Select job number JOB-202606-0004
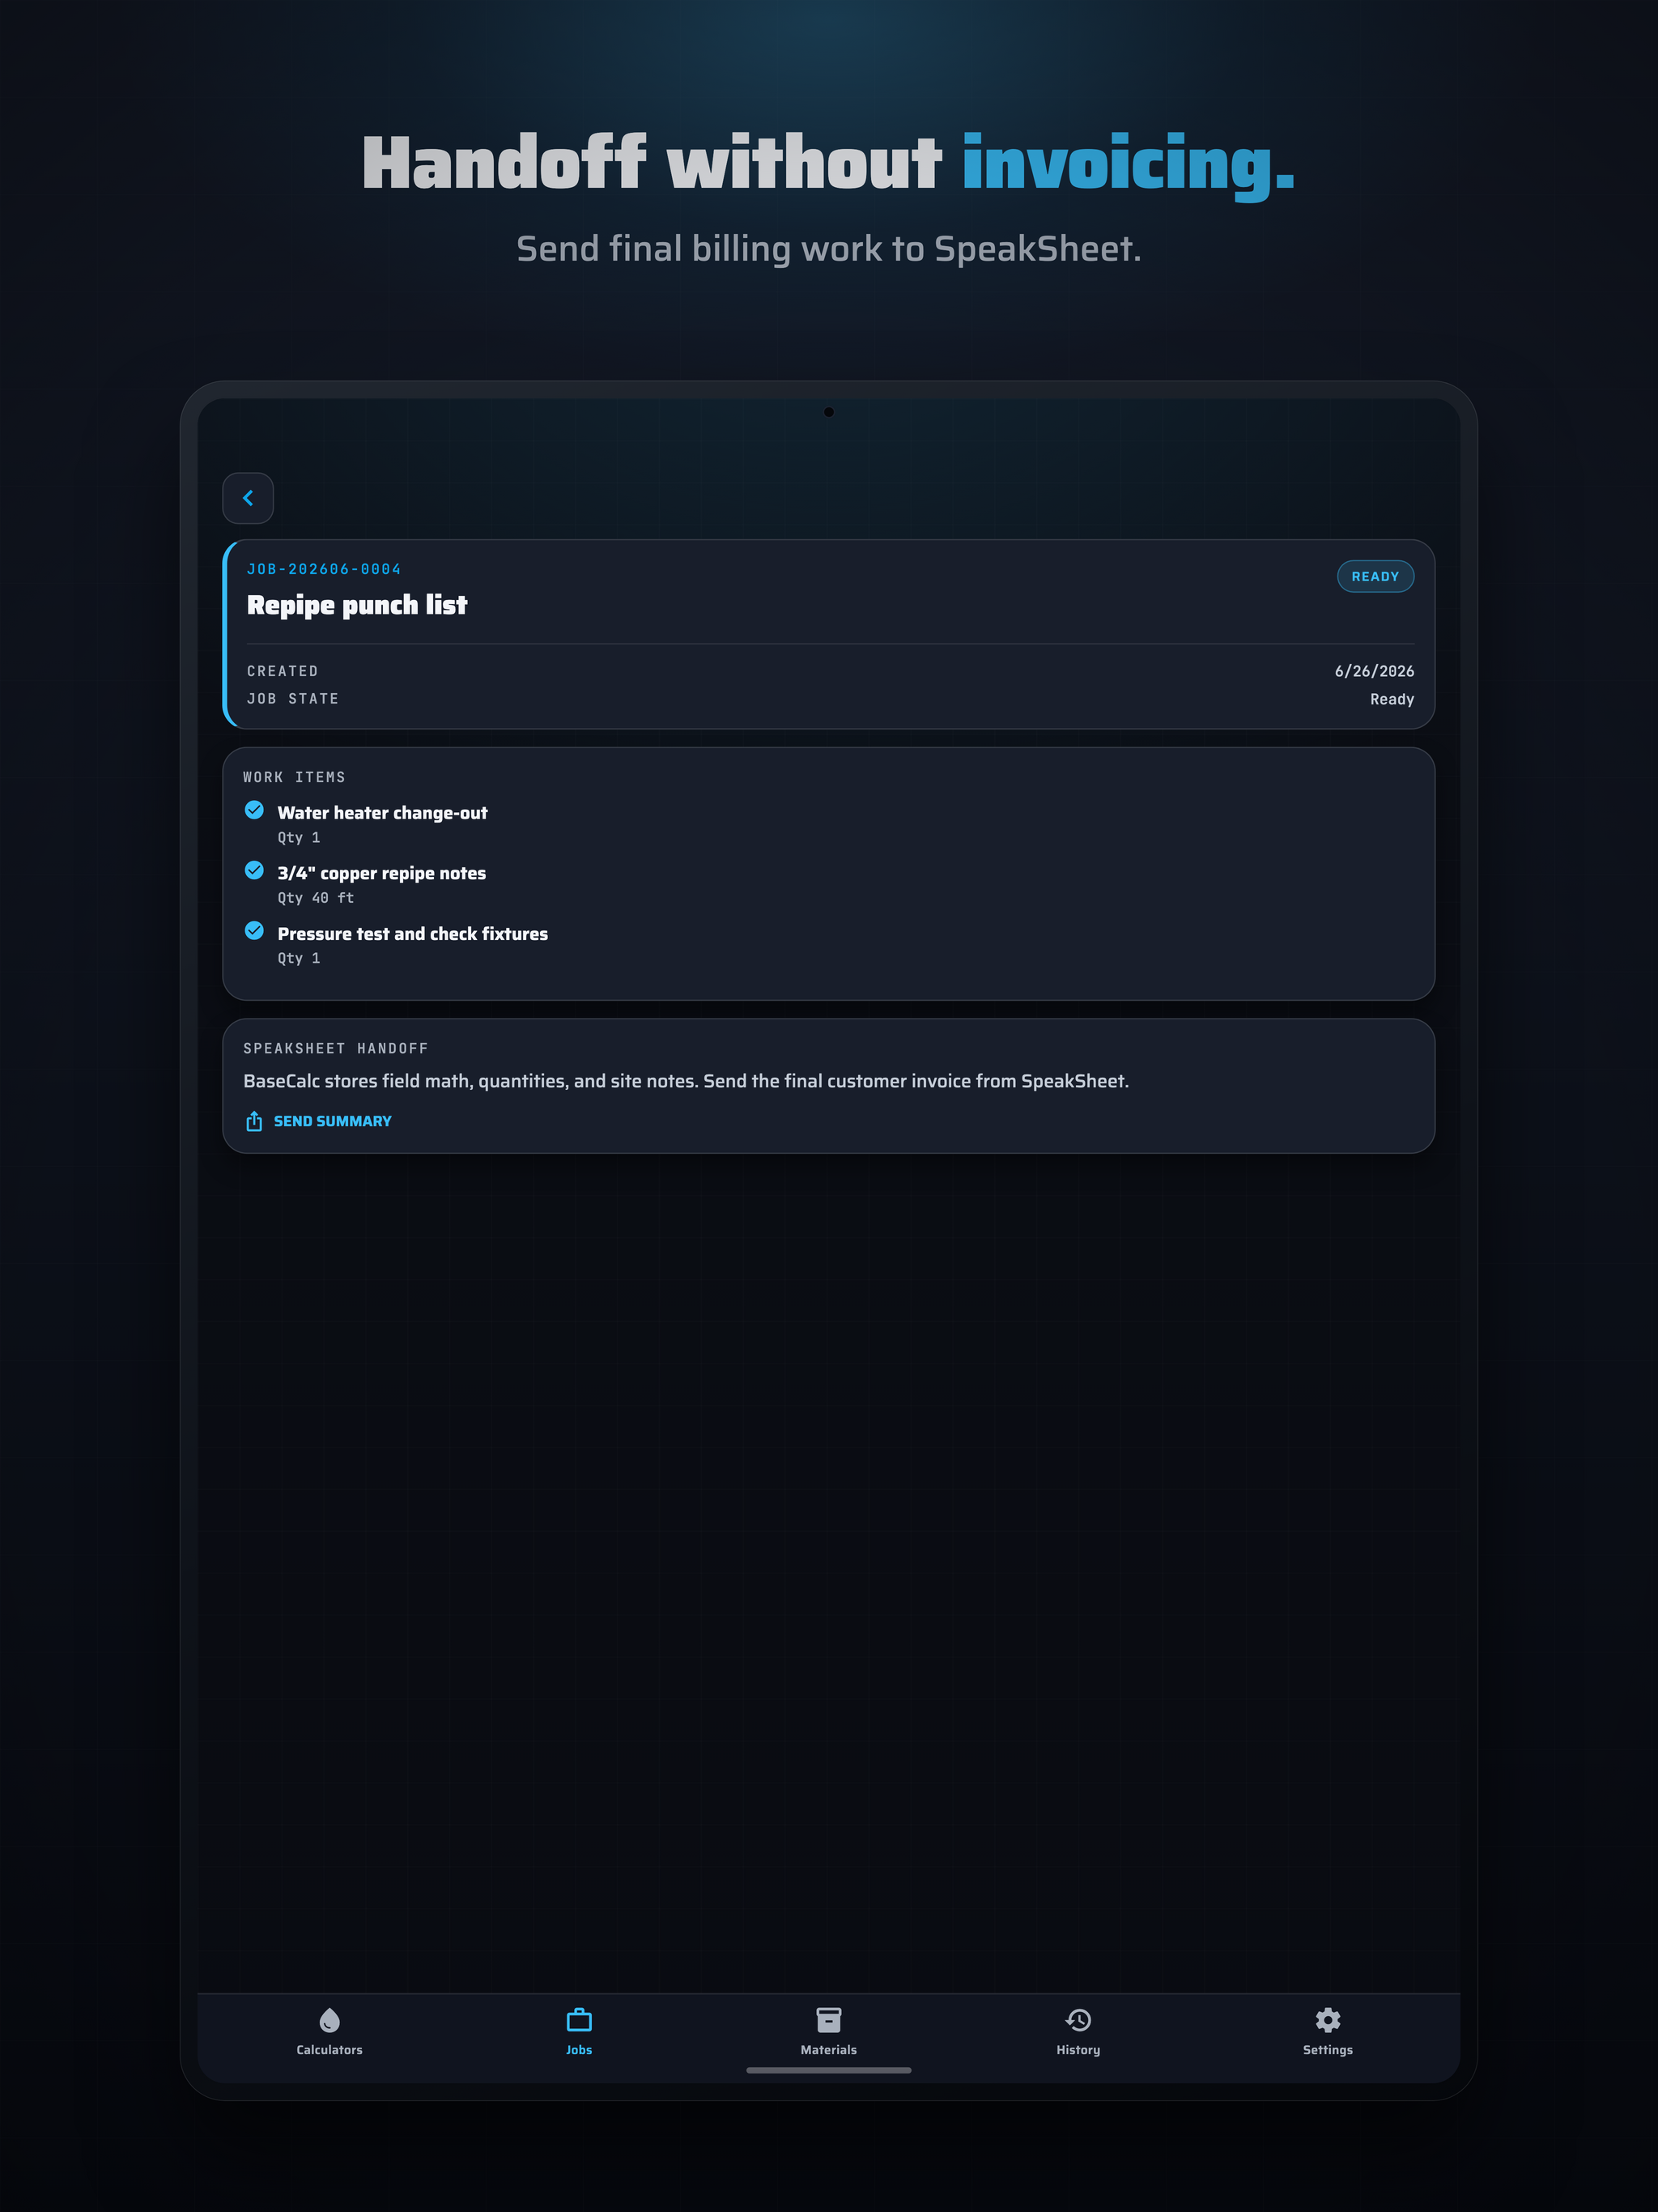 [x=324, y=569]
